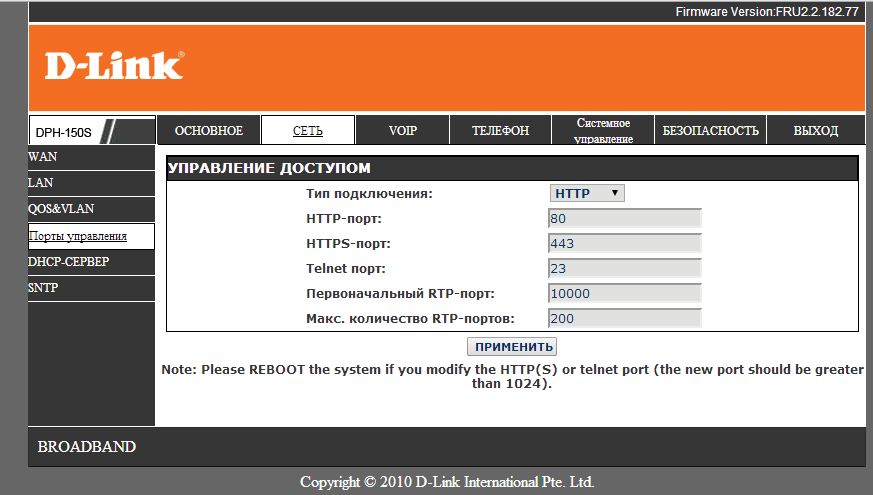This screenshot has width=873, height=495.
Task: Click the Firmware Version text
Action: pyautogui.click(x=767, y=12)
